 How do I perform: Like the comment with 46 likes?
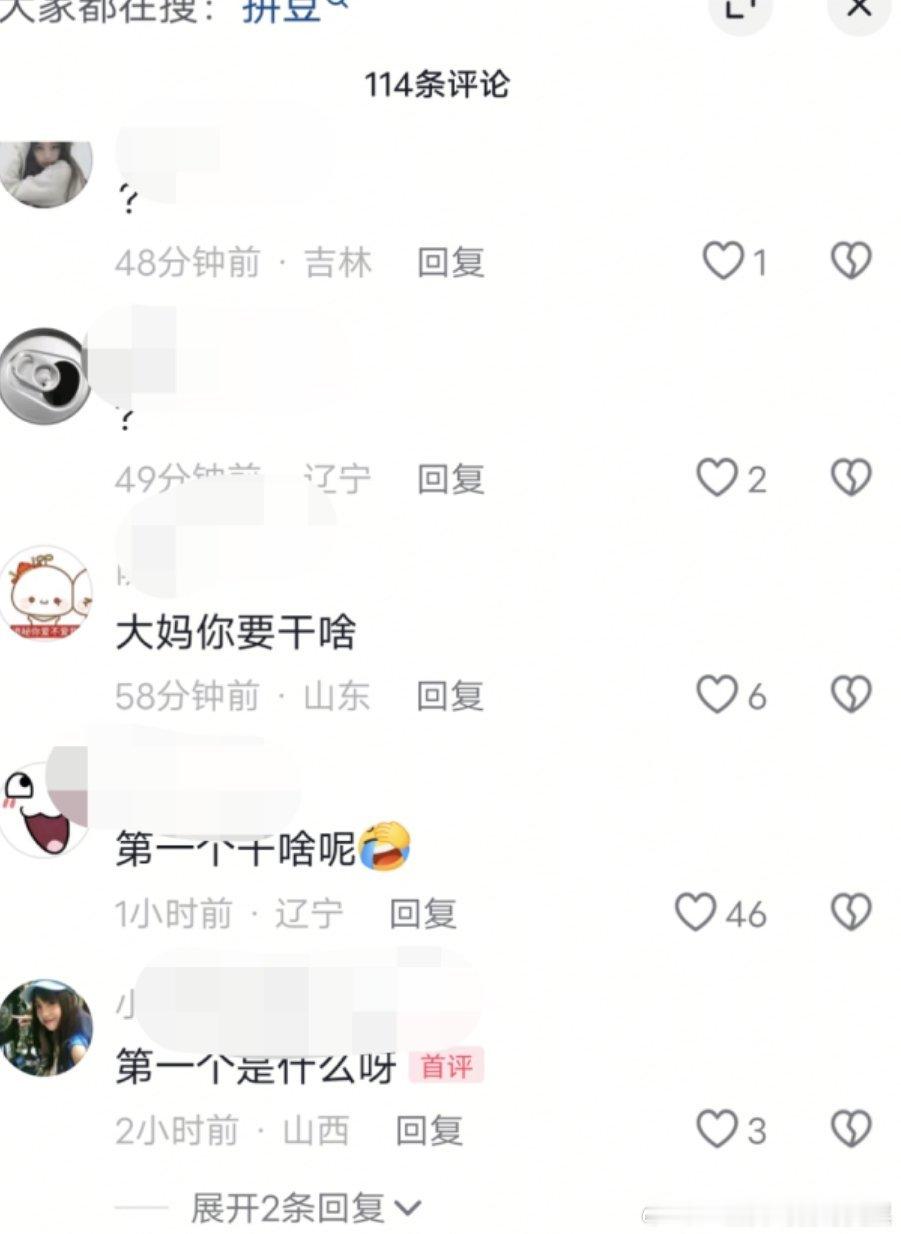point(696,912)
